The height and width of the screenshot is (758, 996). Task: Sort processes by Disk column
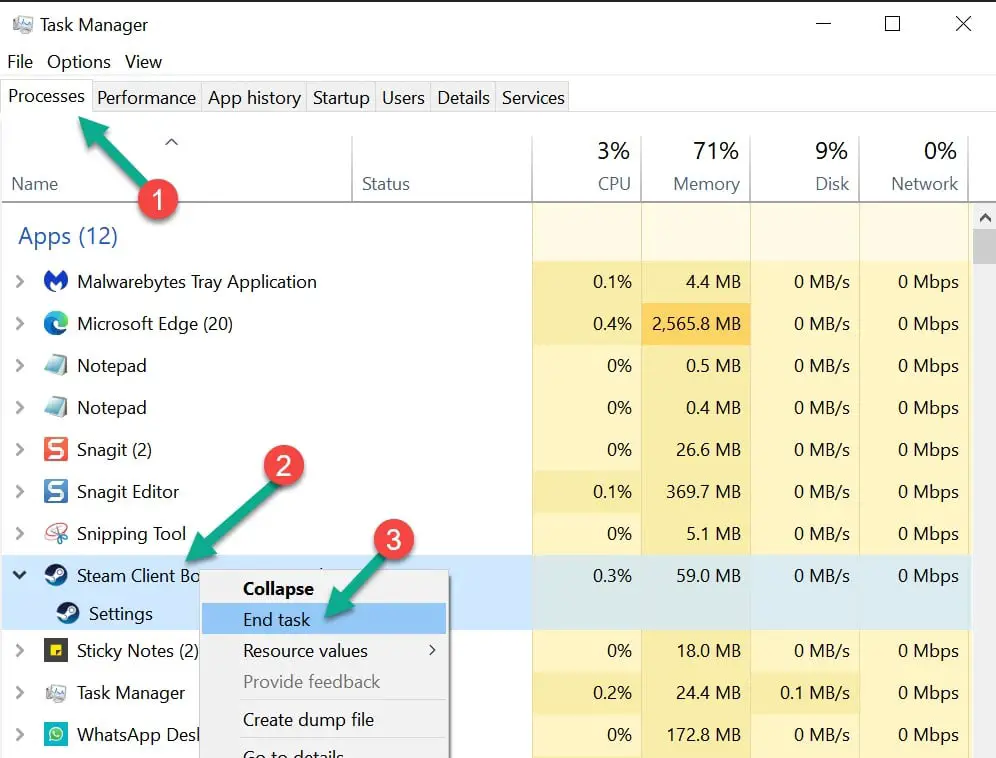[x=805, y=168]
